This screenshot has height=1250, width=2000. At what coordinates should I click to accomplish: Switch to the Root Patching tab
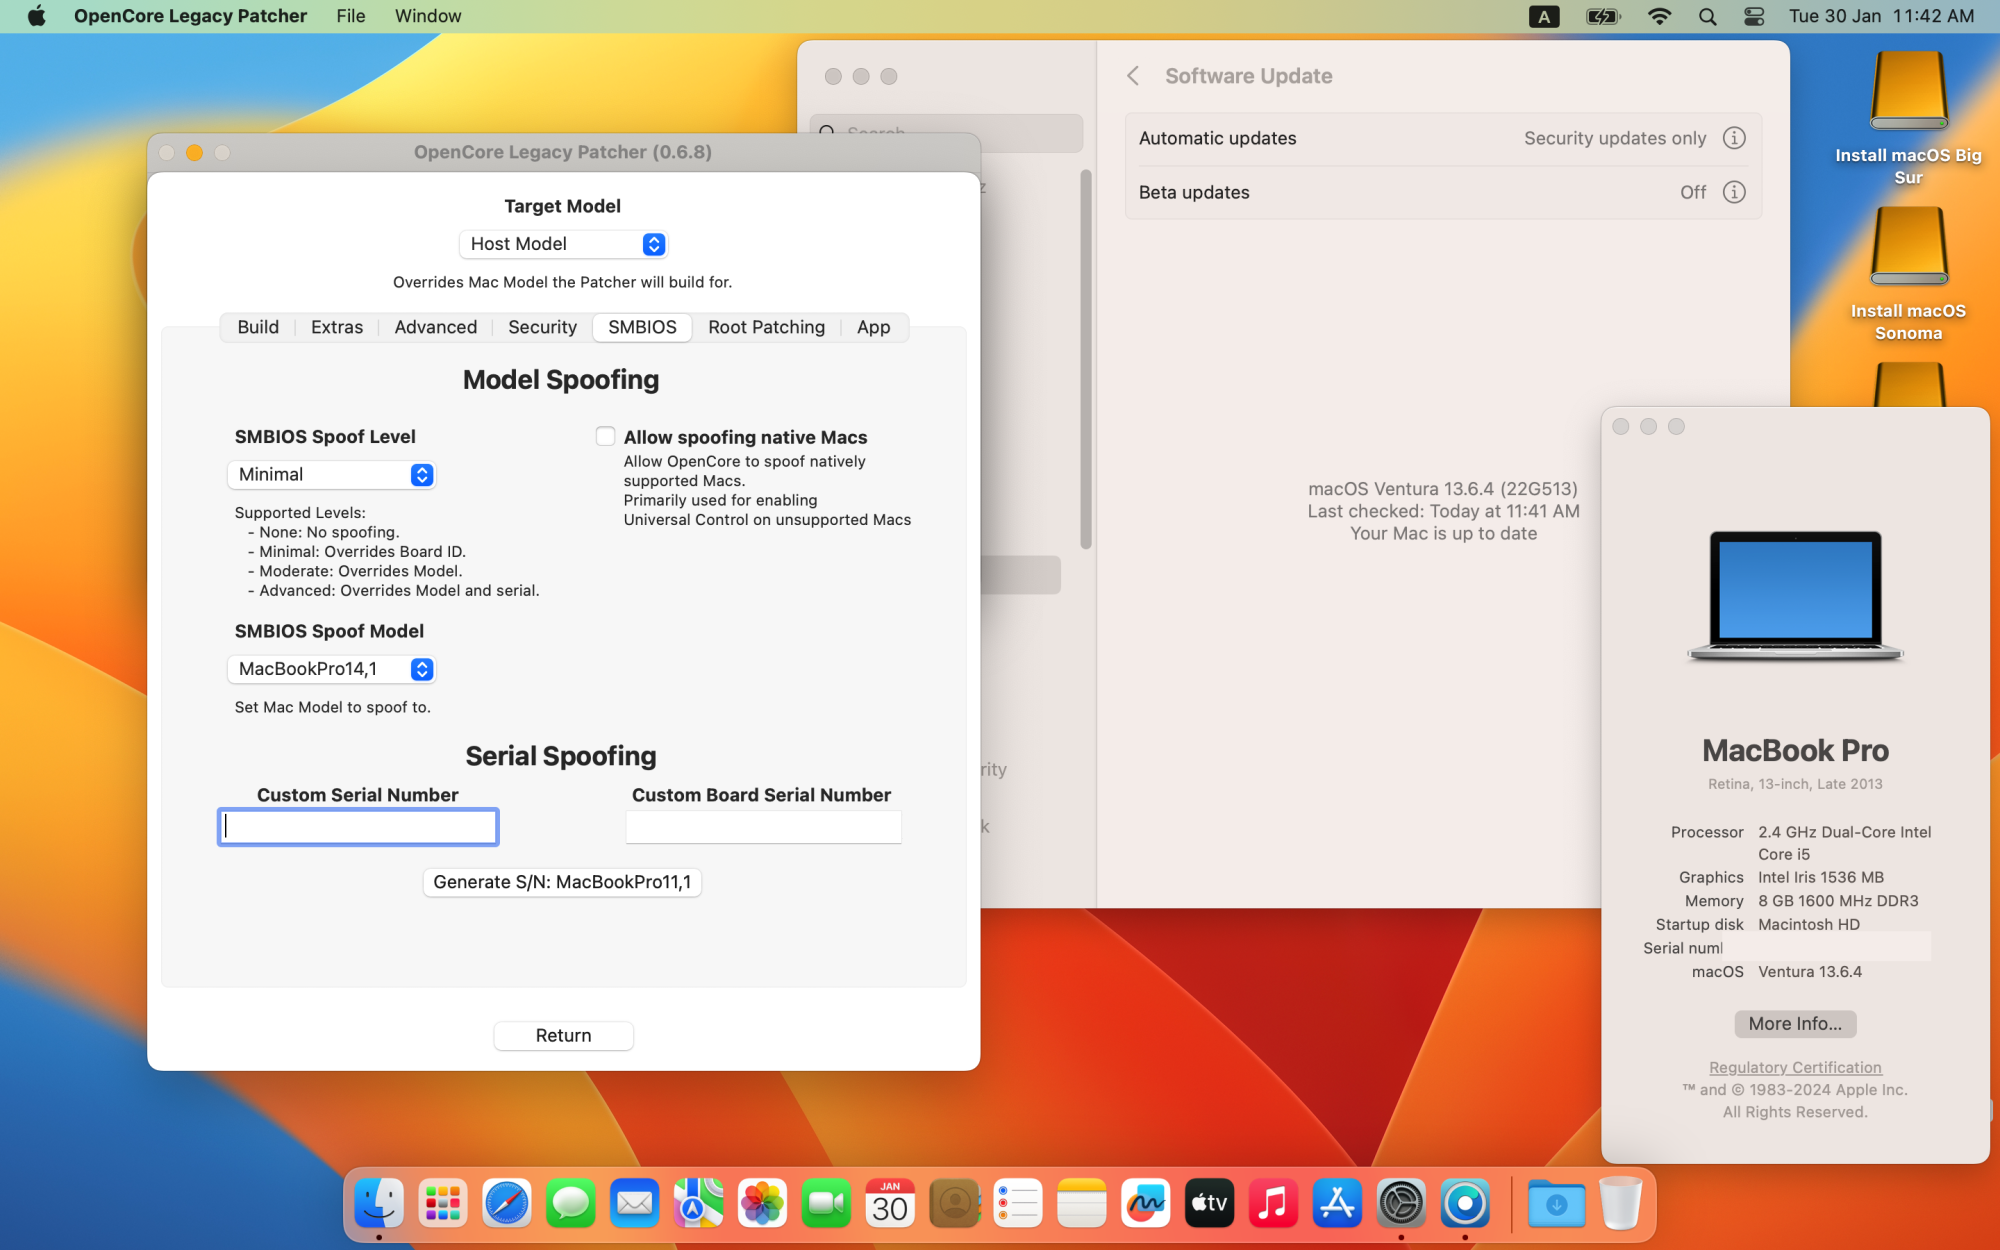(x=766, y=327)
